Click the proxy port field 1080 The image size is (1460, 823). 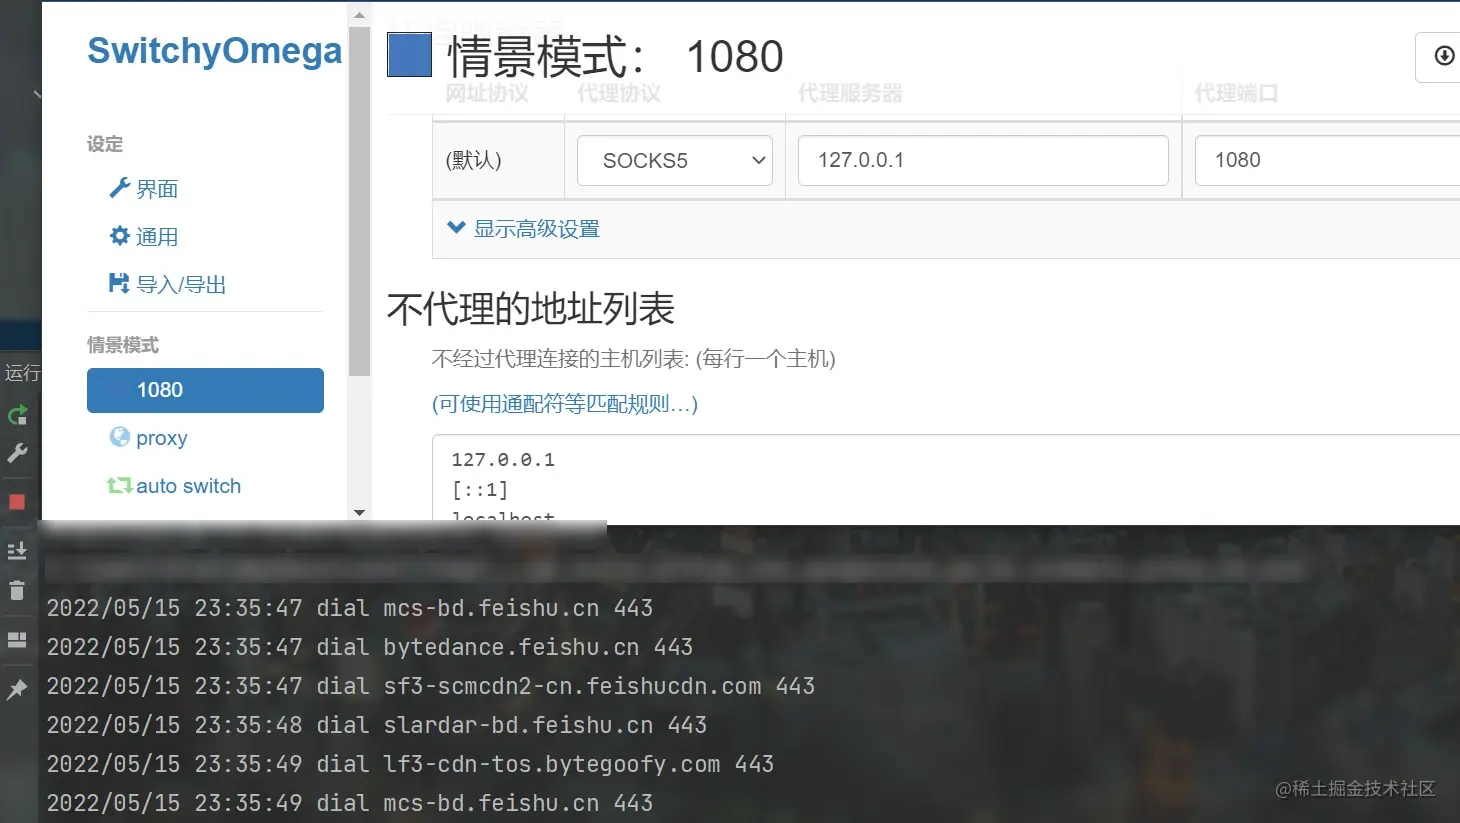pyautogui.click(x=1327, y=160)
